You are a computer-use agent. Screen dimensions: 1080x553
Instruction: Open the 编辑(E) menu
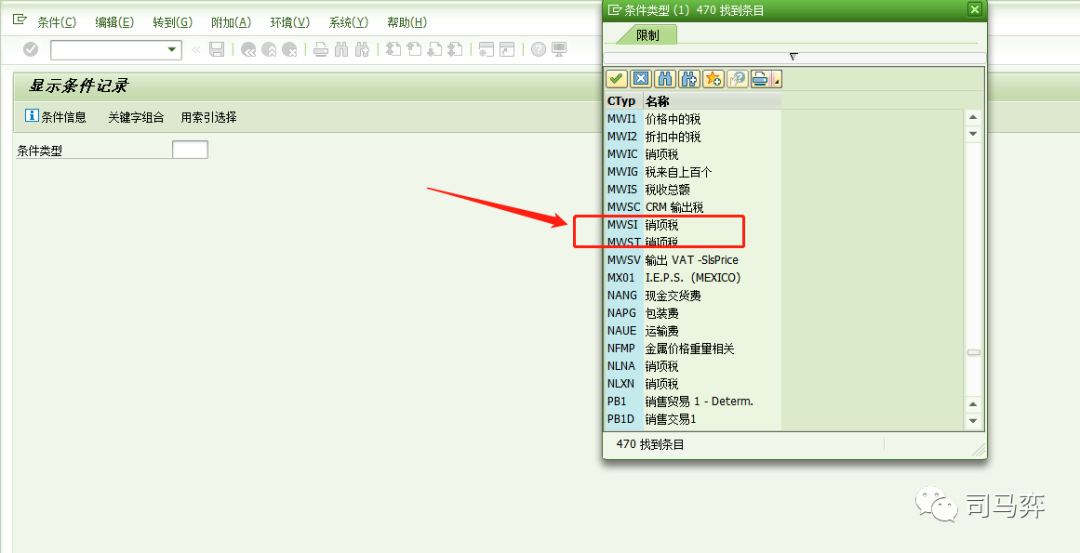click(114, 23)
